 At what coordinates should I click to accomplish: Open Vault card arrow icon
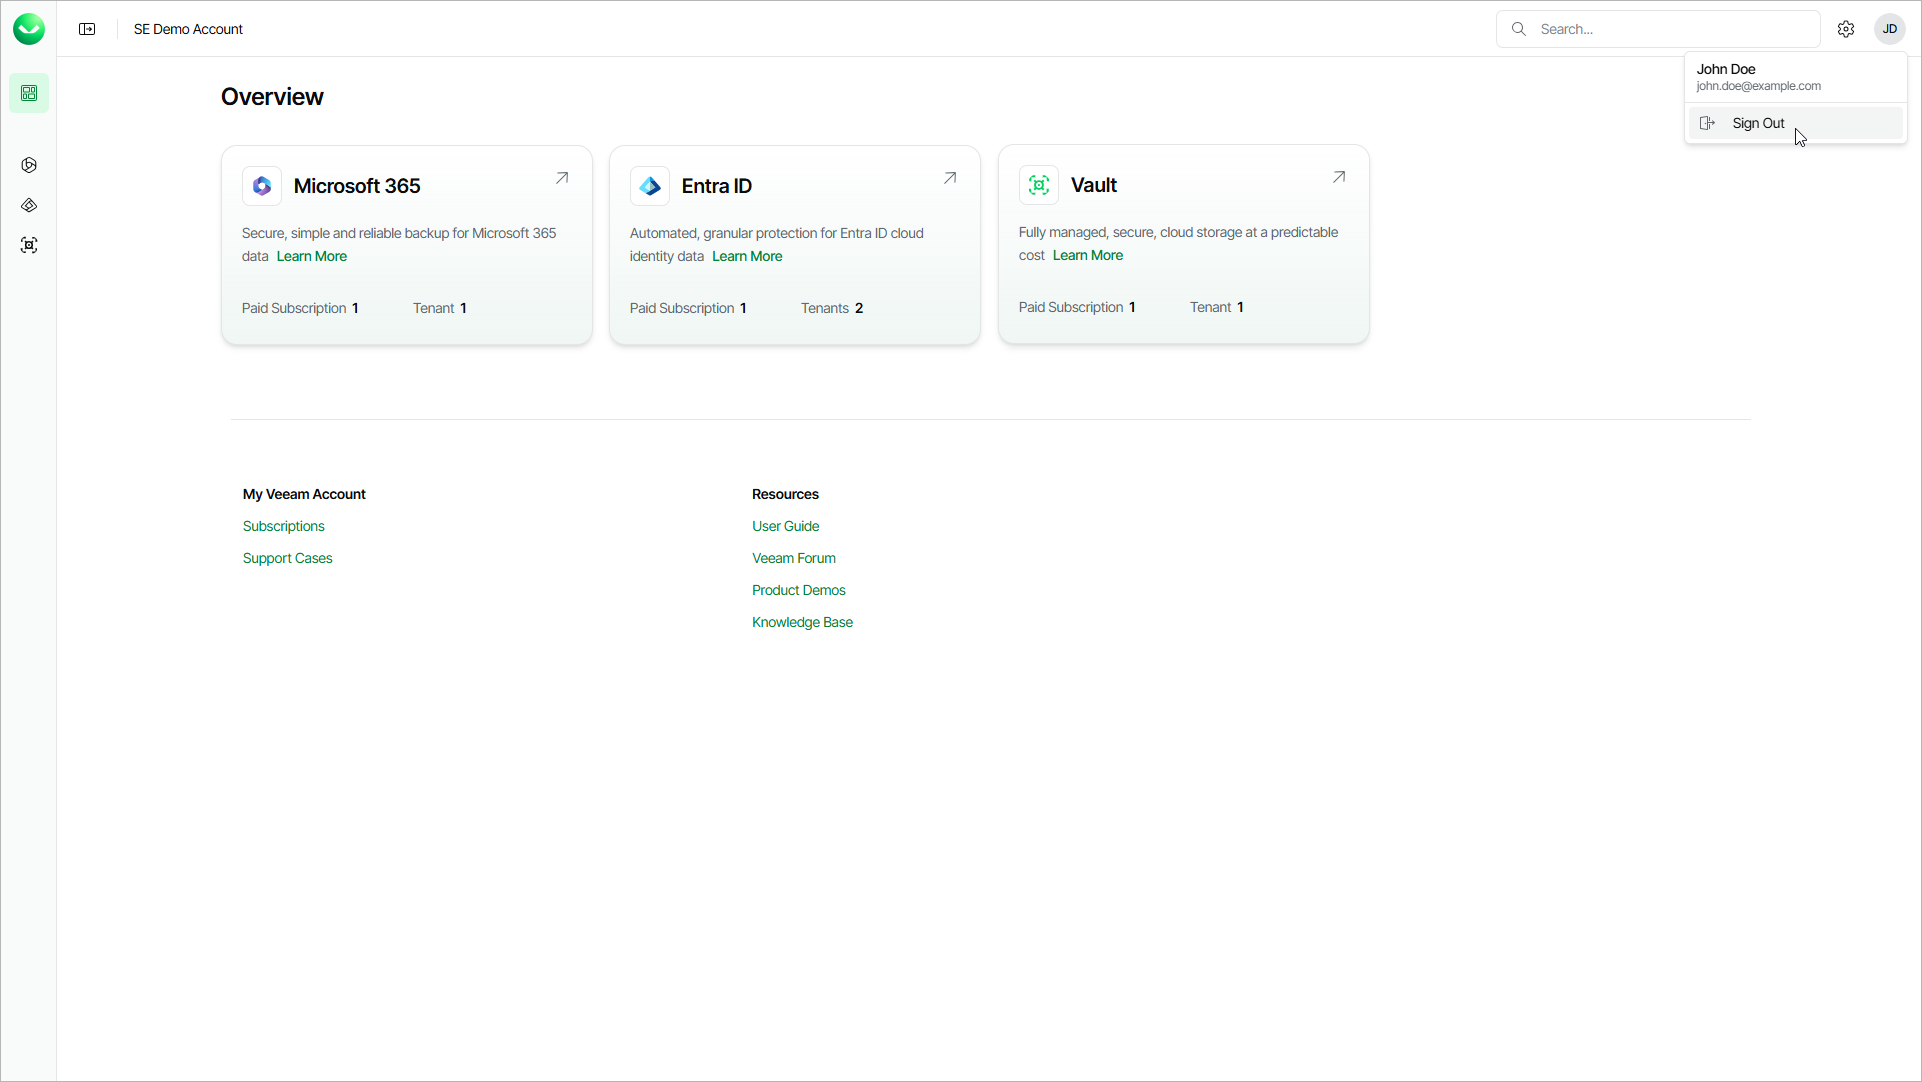pos(1338,177)
